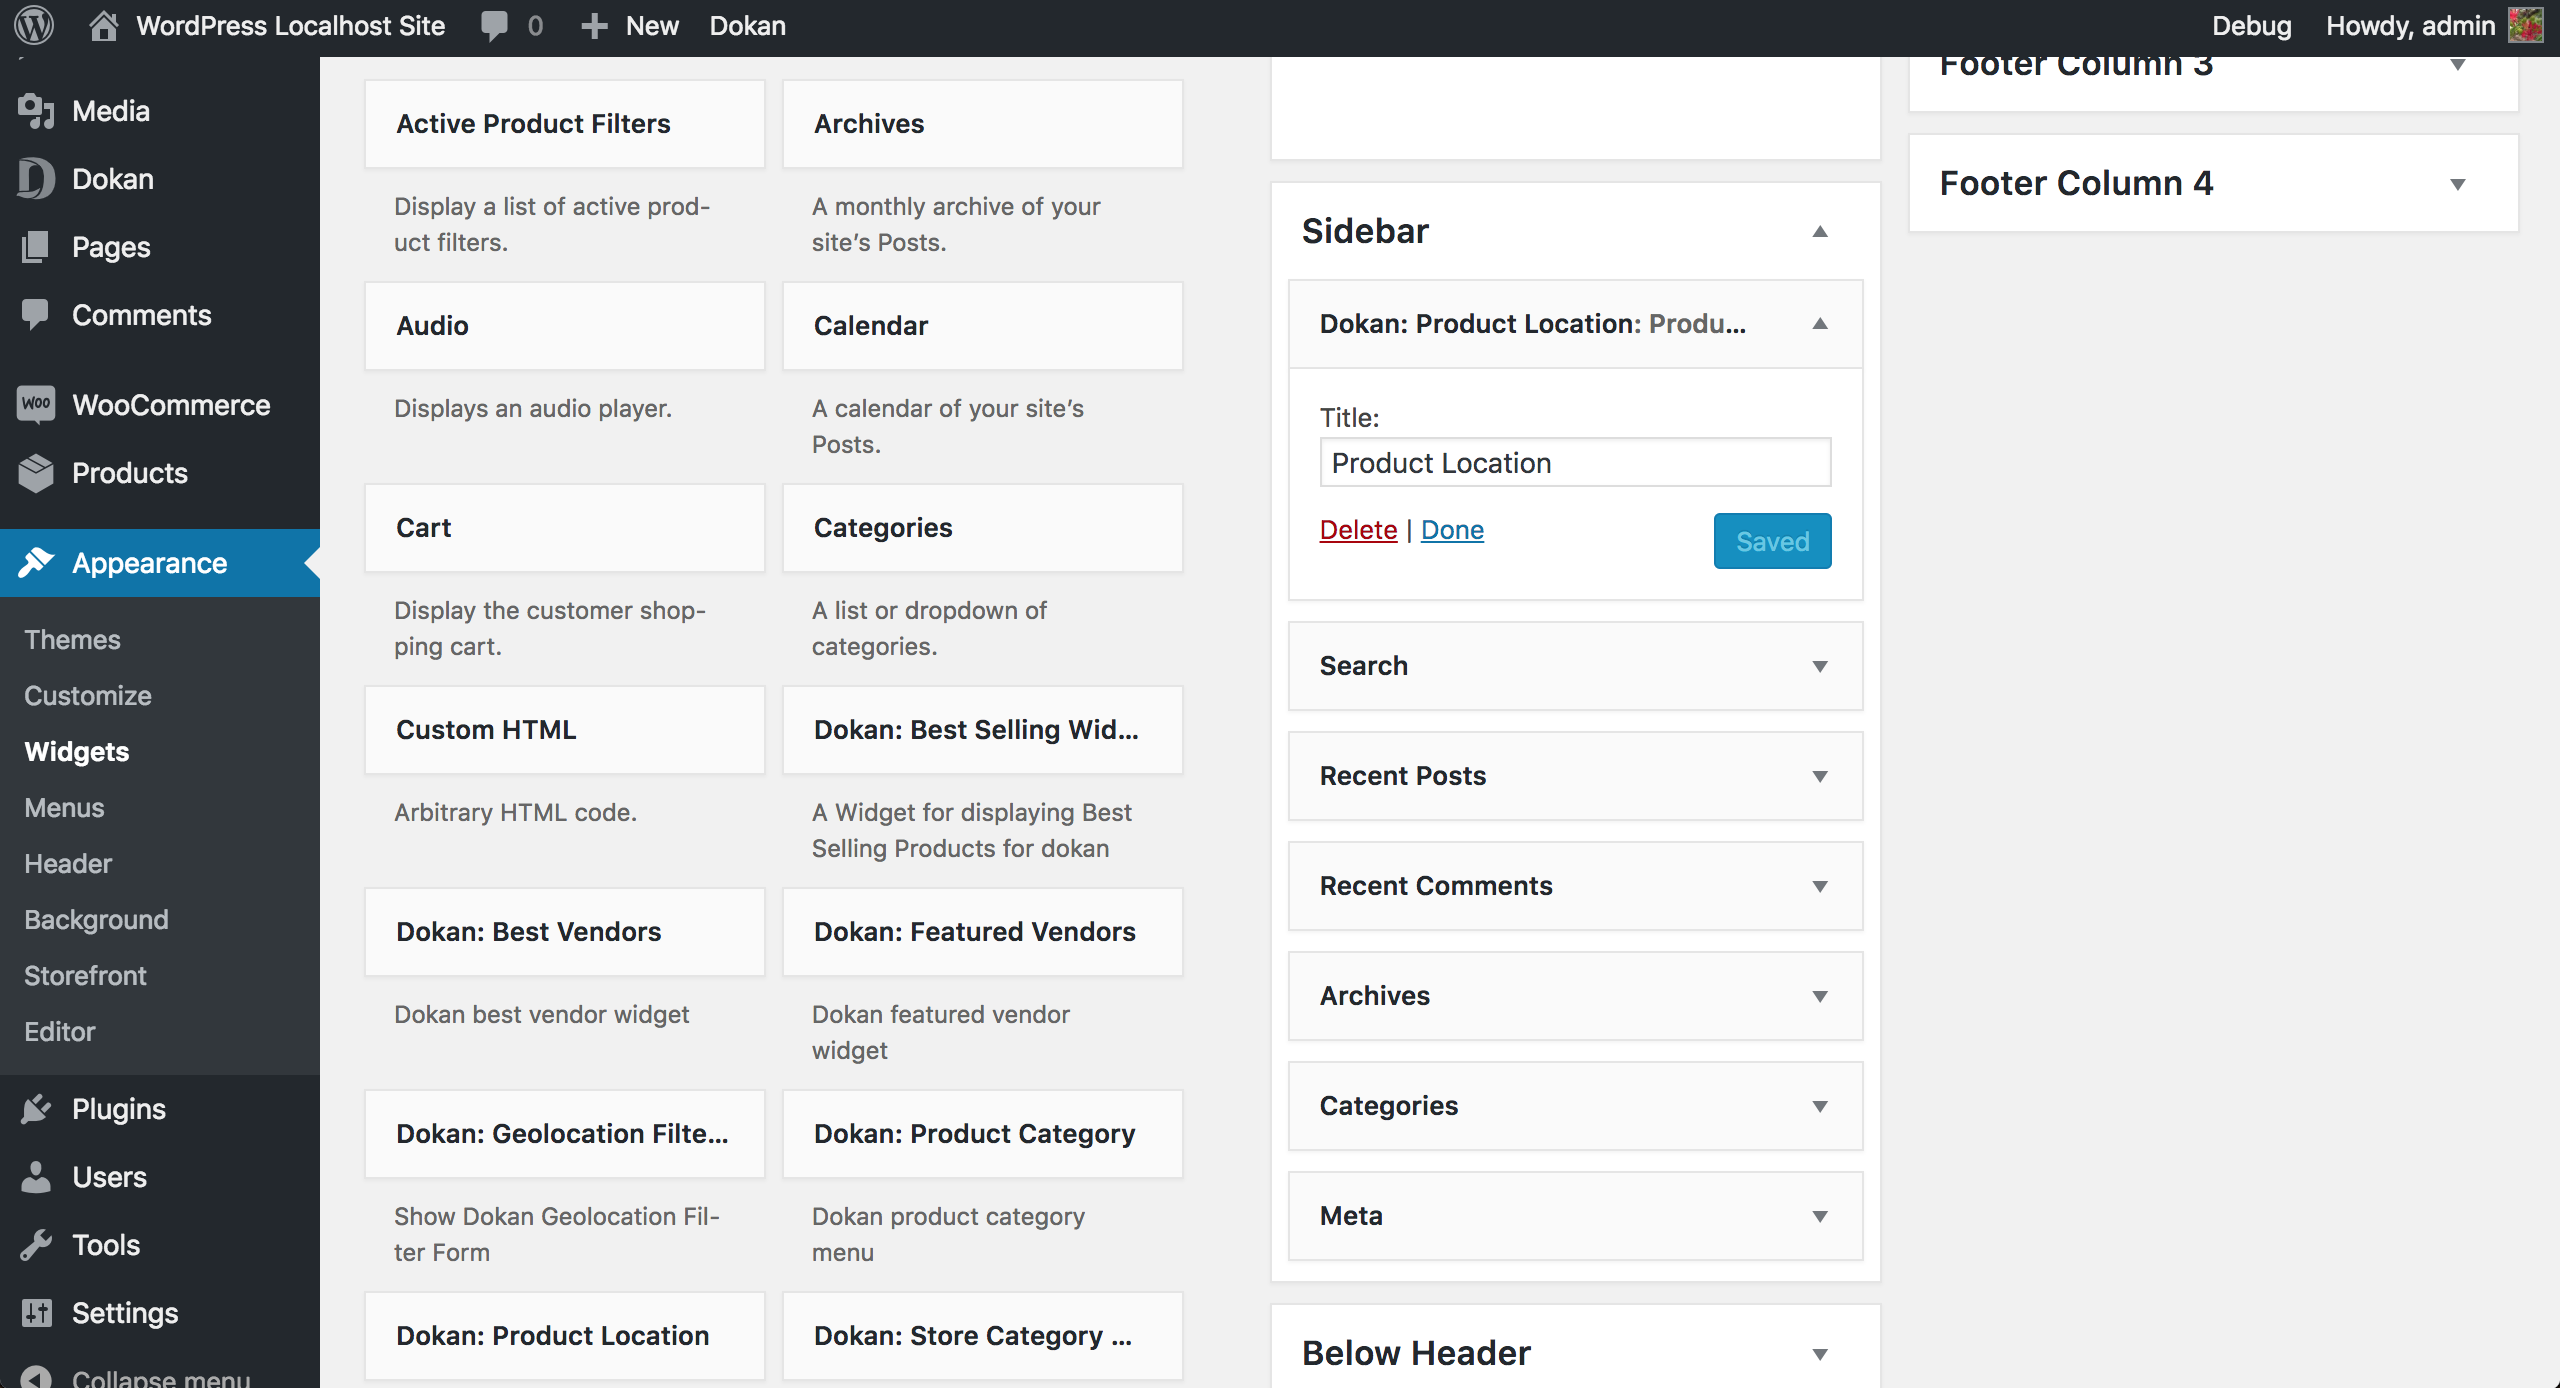Click the Appearance sidebar icon
The image size is (2560, 1388).
(36, 562)
